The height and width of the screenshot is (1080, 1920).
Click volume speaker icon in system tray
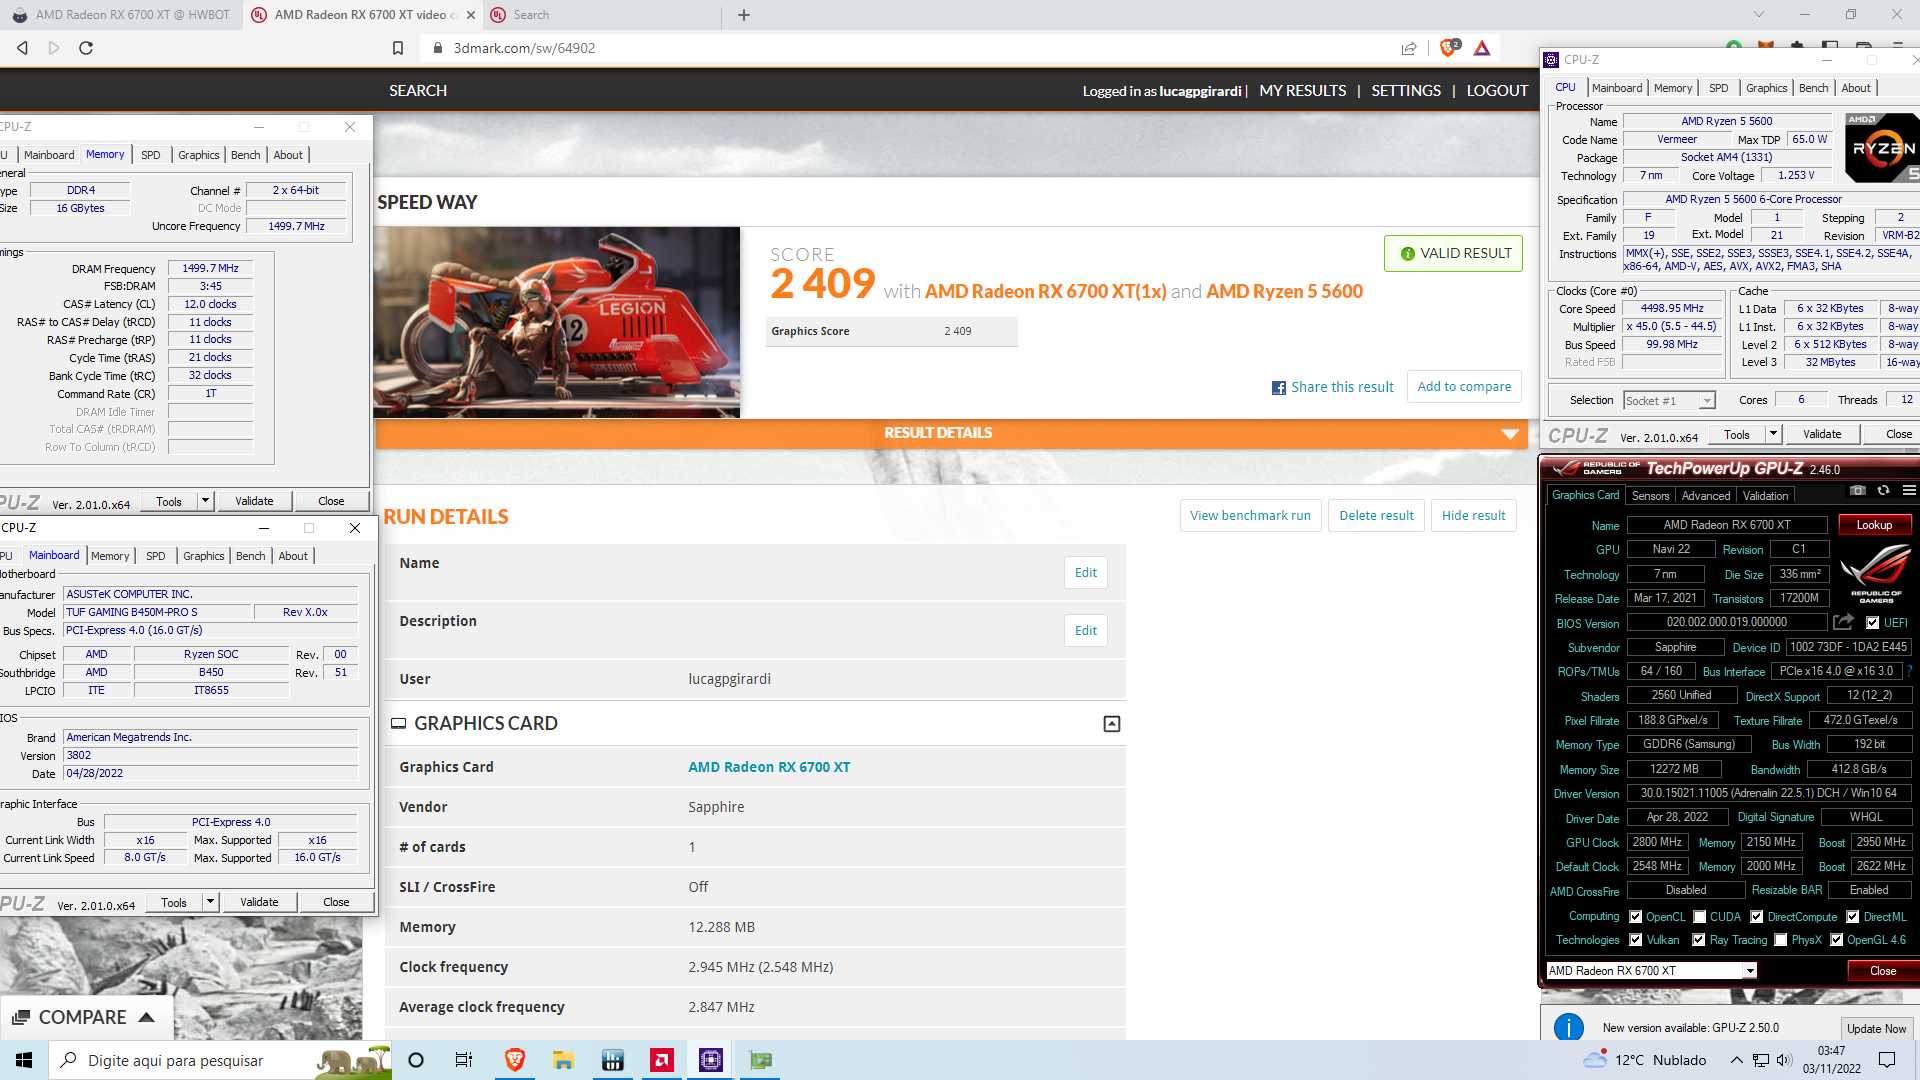point(1785,1060)
